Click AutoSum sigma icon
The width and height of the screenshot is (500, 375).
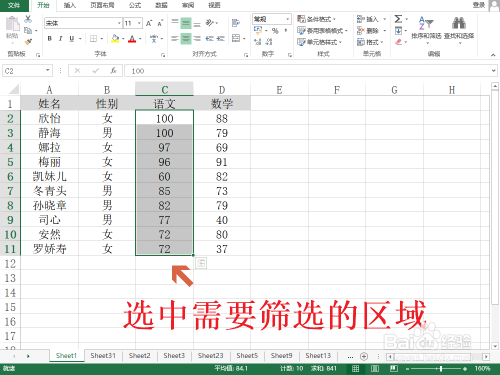coord(398,19)
